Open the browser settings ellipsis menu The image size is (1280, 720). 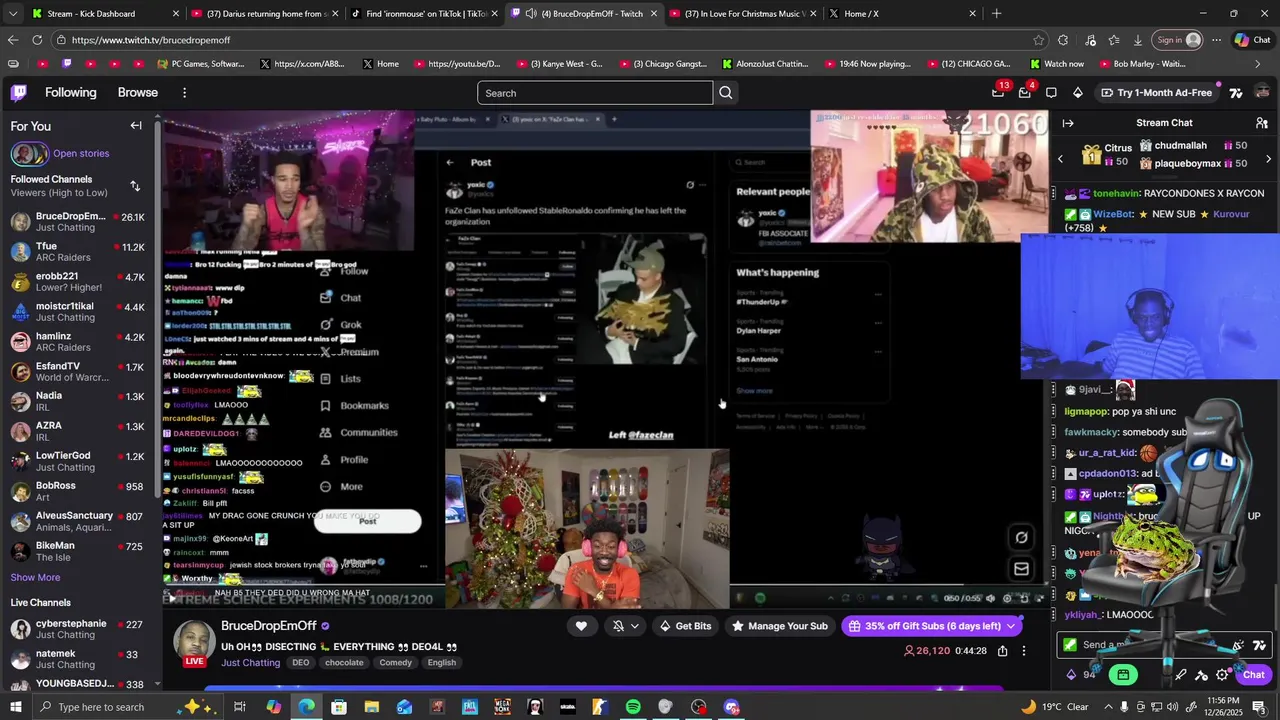[x=1216, y=40]
